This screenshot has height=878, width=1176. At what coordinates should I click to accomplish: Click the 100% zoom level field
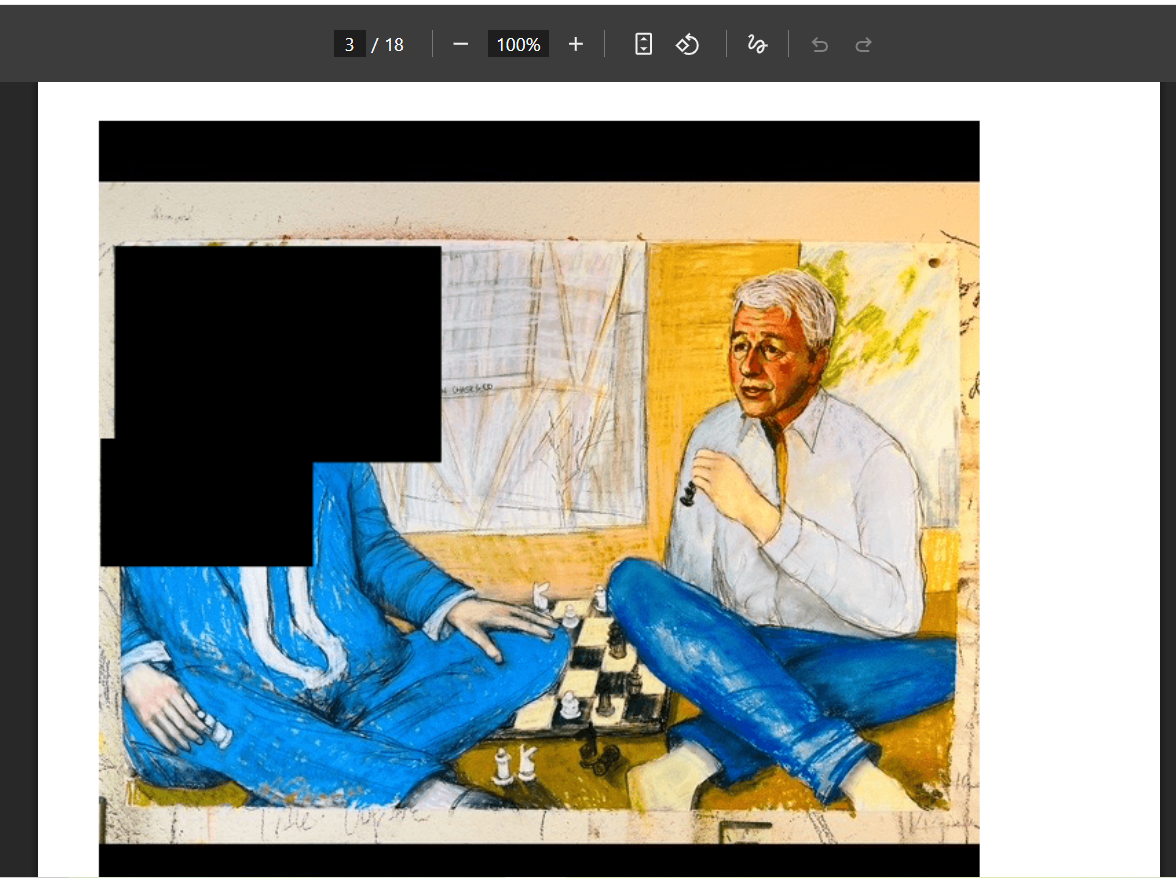click(x=518, y=44)
